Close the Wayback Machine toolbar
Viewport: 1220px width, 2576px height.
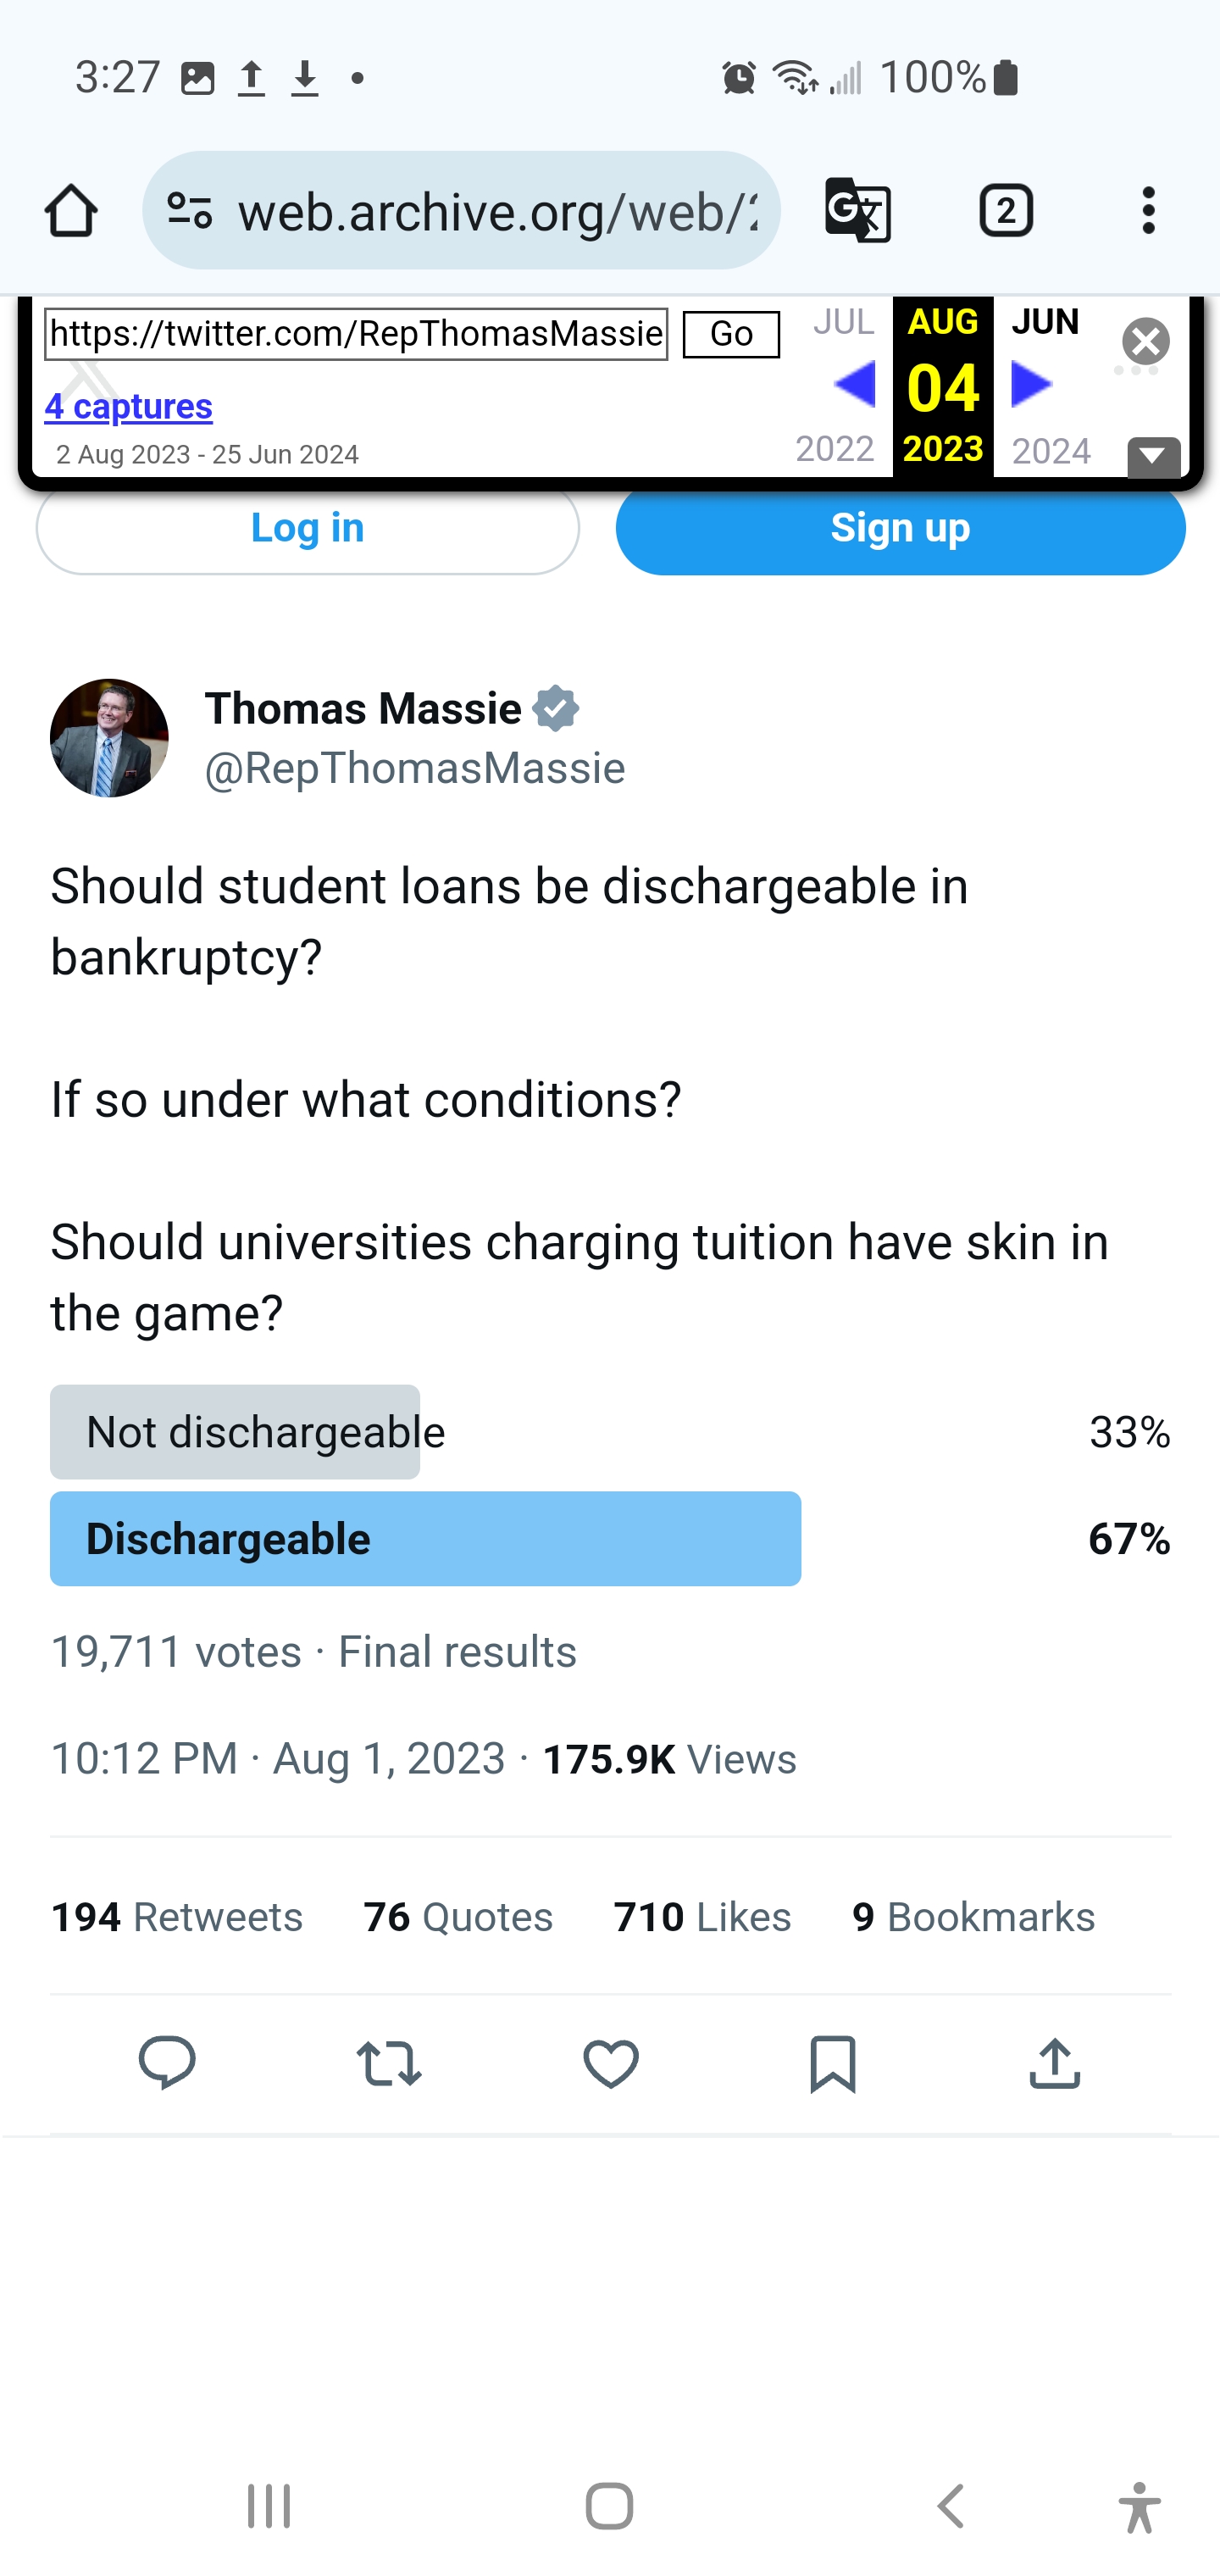(1146, 342)
